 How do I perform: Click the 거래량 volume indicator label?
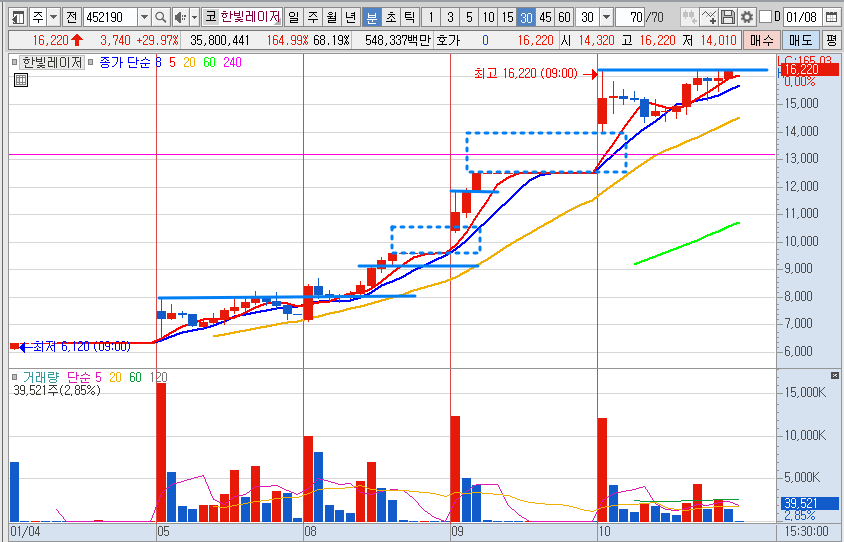pyautogui.click(x=40, y=377)
